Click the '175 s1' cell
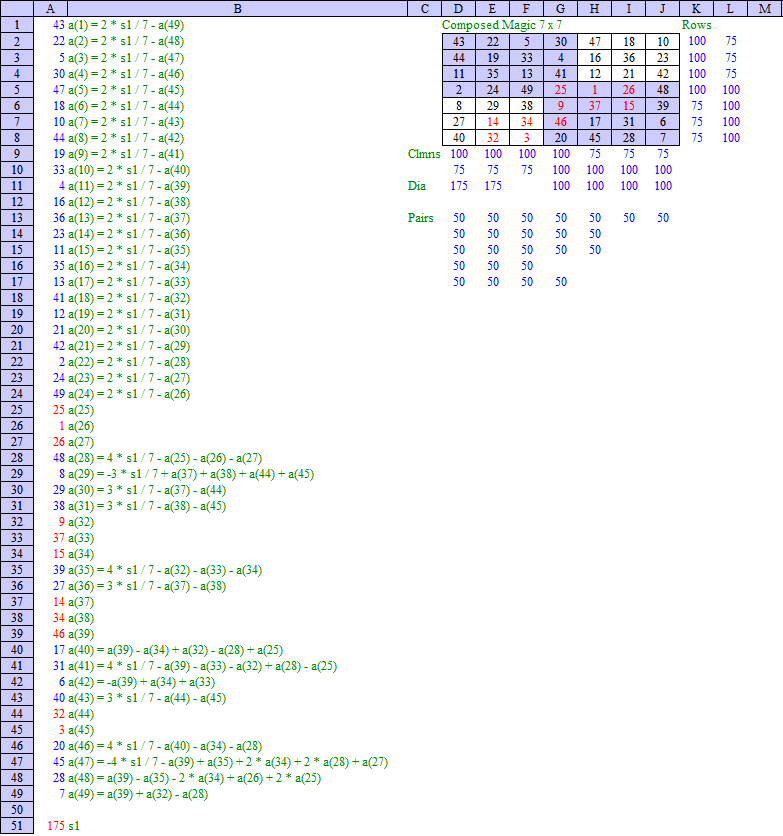 [63, 825]
